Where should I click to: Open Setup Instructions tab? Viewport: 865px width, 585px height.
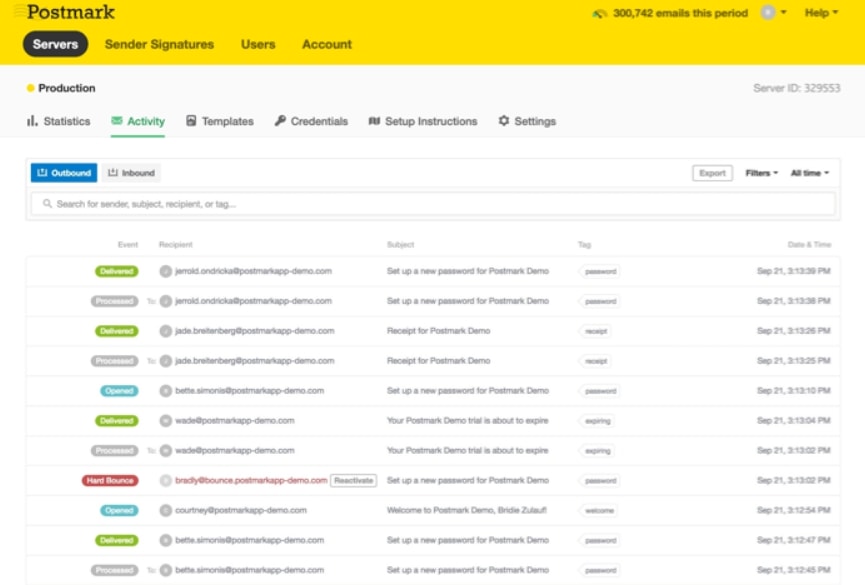point(423,121)
